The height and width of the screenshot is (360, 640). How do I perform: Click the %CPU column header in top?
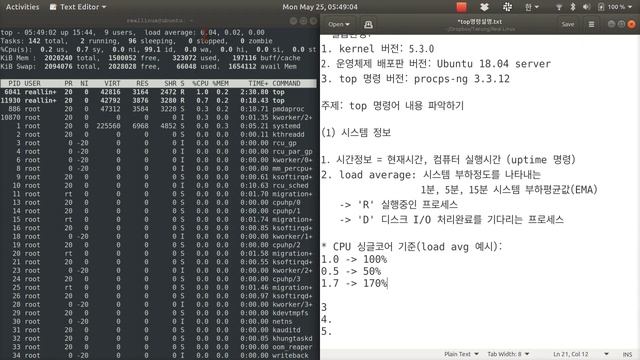tap(200, 83)
